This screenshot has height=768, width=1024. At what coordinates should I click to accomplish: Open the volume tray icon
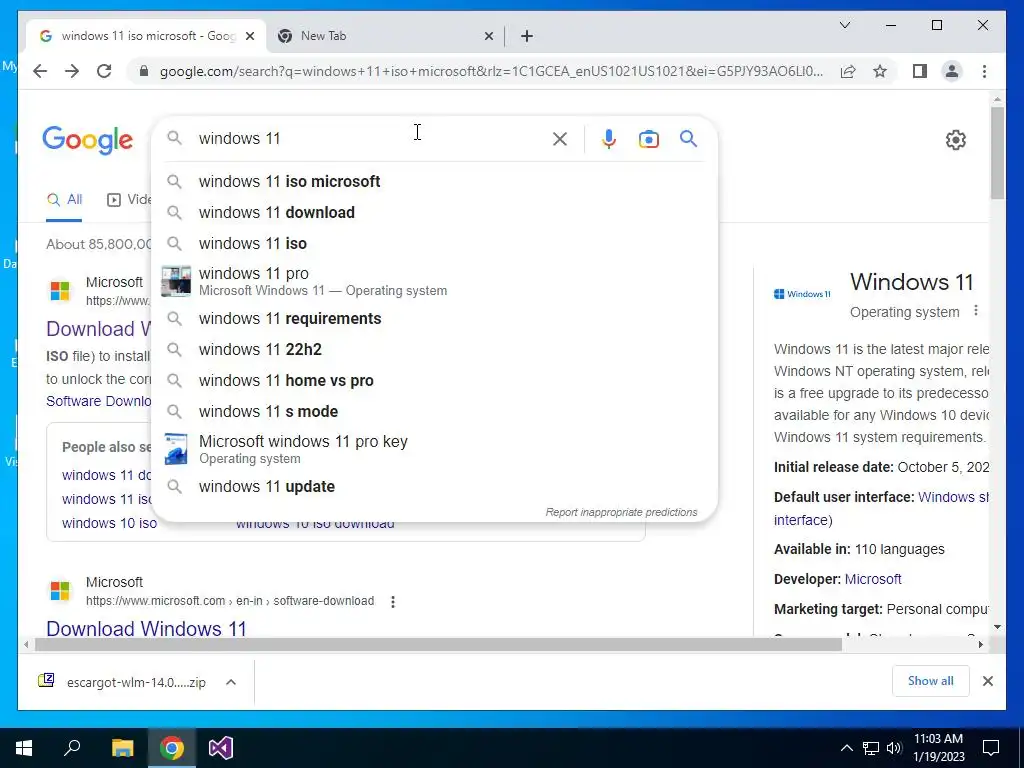click(894, 748)
